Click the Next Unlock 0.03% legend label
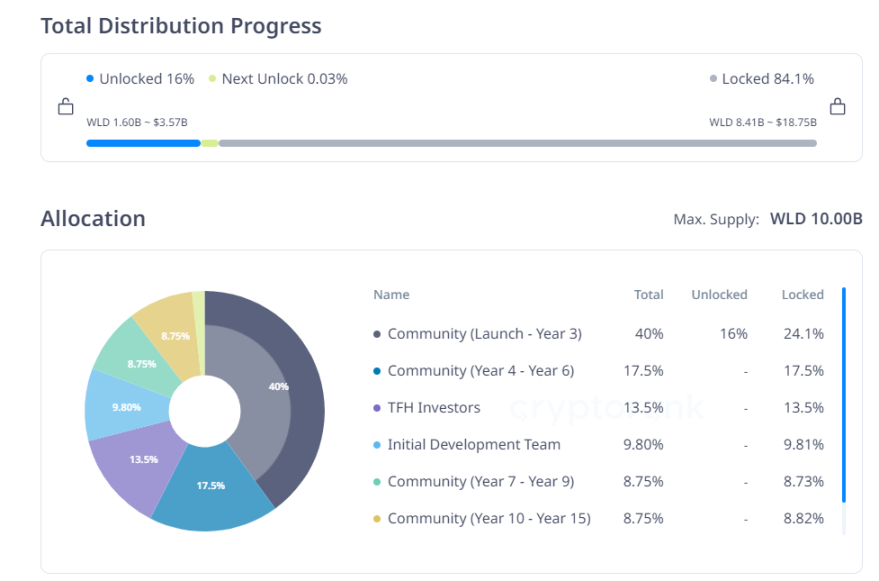 coord(285,79)
